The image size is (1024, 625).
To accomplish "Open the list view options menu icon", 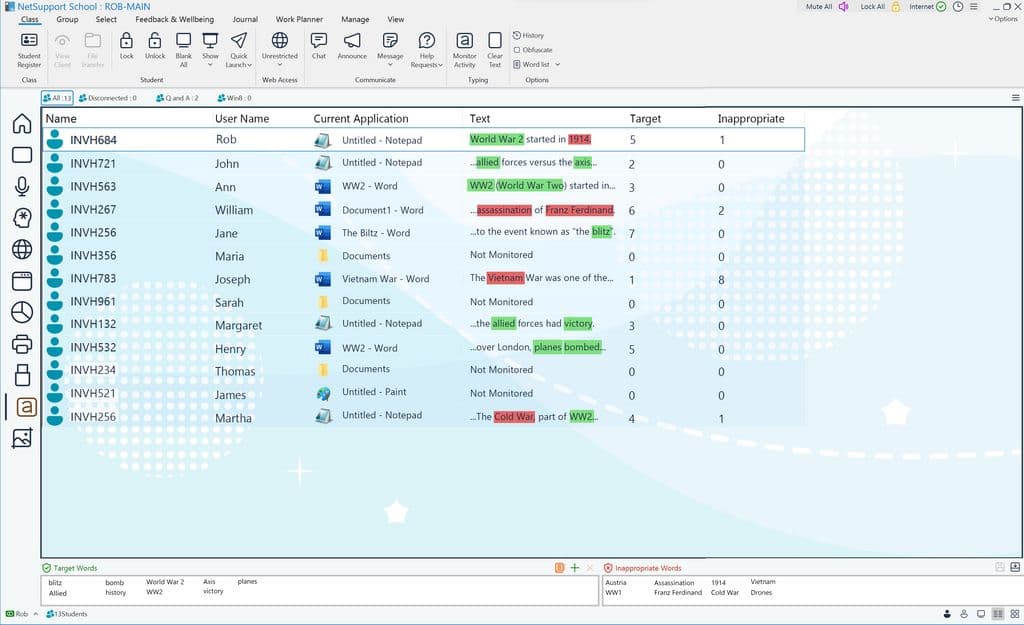I will [1016, 97].
